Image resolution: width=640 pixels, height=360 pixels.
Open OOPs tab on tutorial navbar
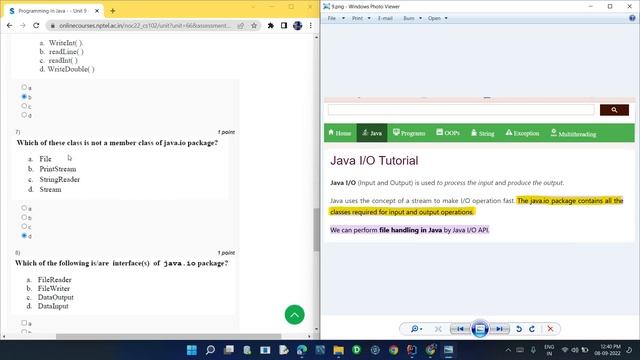click(448, 133)
